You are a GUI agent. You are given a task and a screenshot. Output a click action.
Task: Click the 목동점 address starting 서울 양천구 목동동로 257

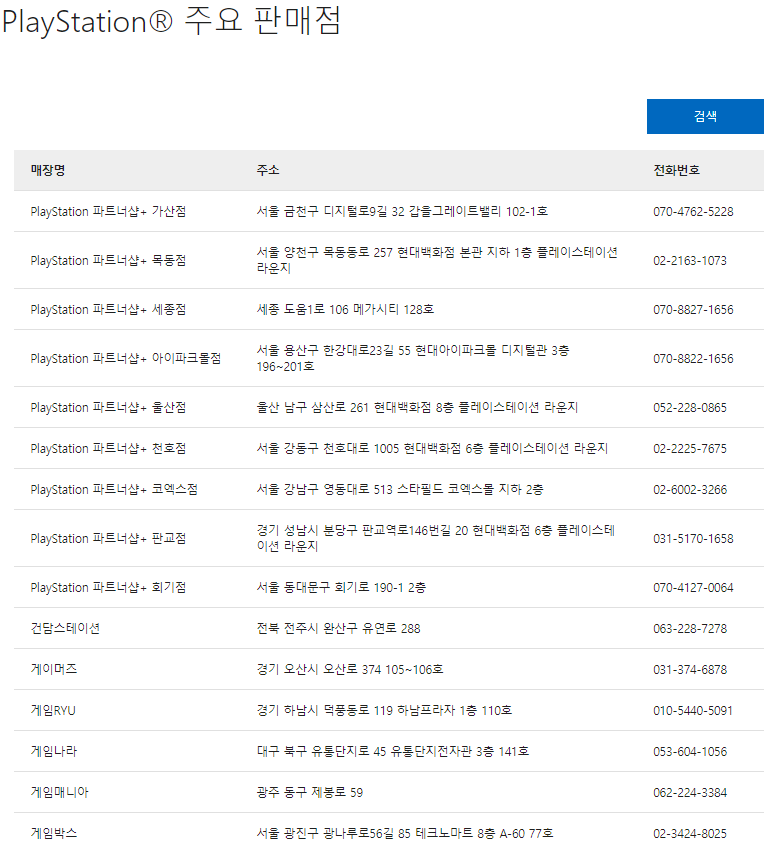(x=437, y=261)
